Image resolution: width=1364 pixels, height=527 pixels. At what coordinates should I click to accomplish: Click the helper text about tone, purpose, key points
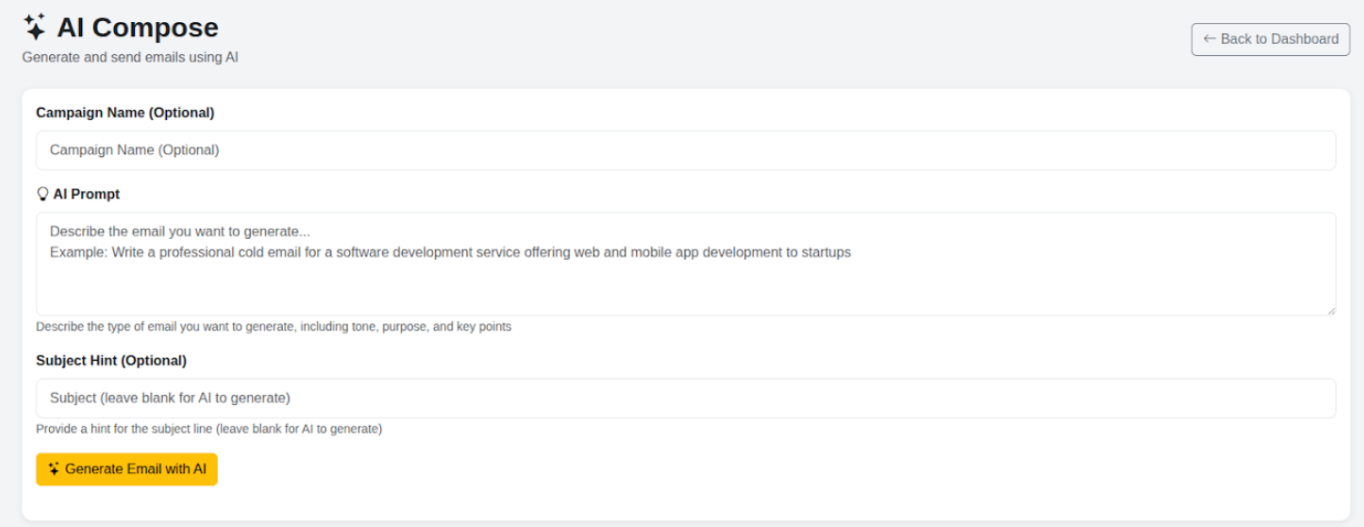[x=273, y=327]
